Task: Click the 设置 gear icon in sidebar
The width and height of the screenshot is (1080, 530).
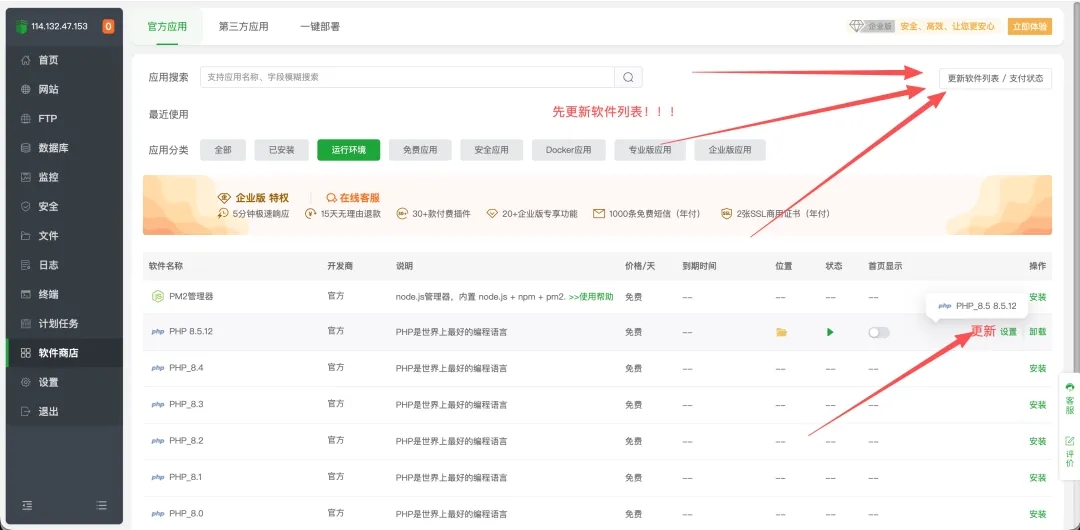Action: click(25, 383)
